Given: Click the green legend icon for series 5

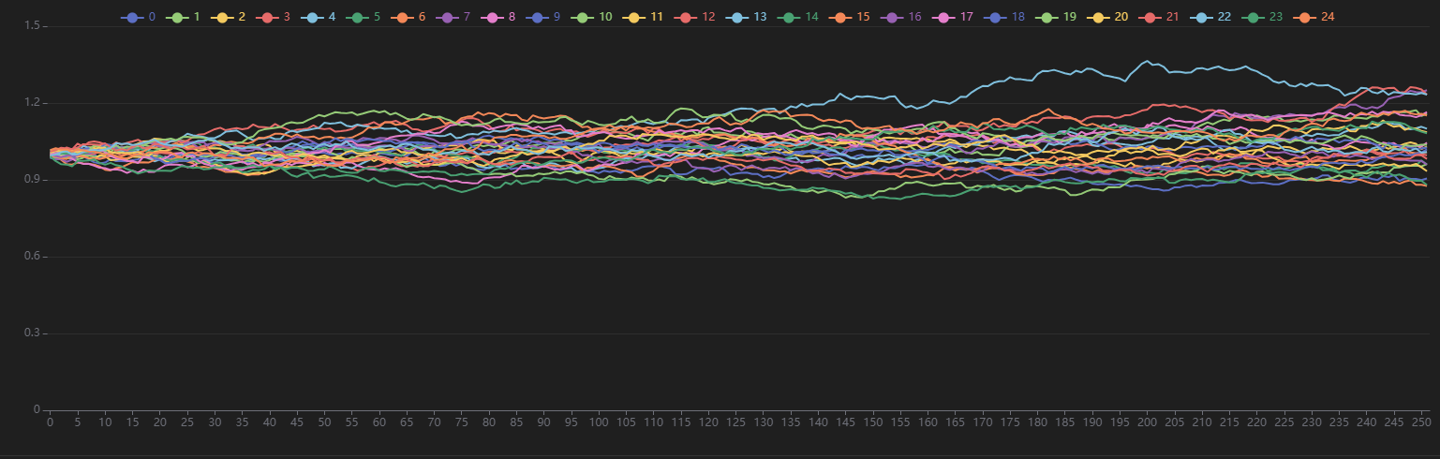Looking at the screenshot, I should tap(358, 17).
